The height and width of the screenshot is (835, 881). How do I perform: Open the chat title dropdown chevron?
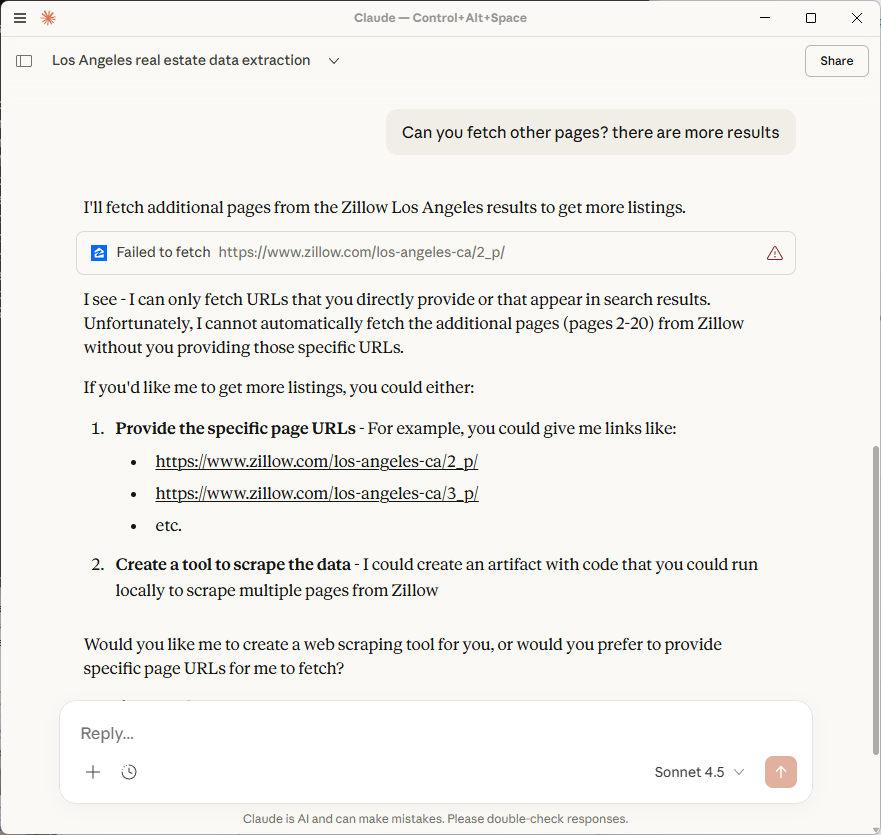[x=334, y=61]
